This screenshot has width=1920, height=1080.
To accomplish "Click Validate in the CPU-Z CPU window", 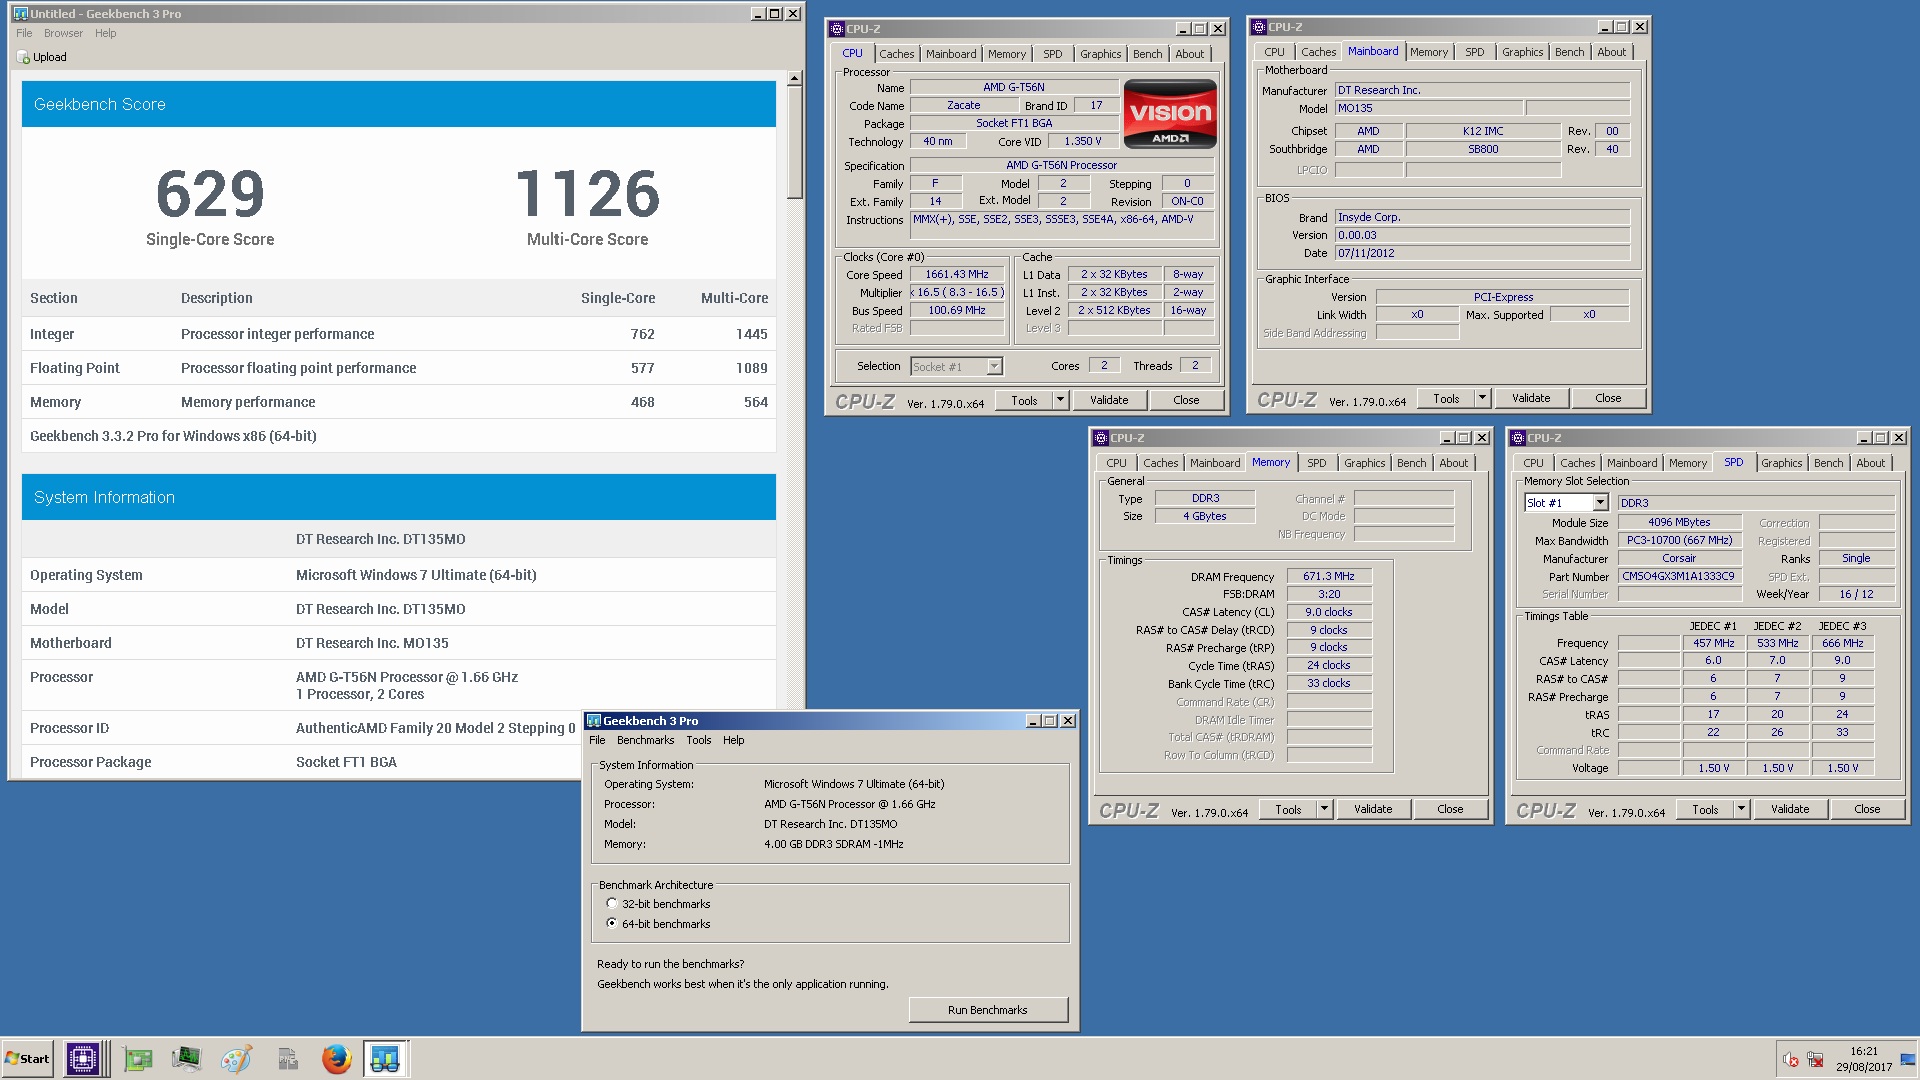I will pos(1108,400).
